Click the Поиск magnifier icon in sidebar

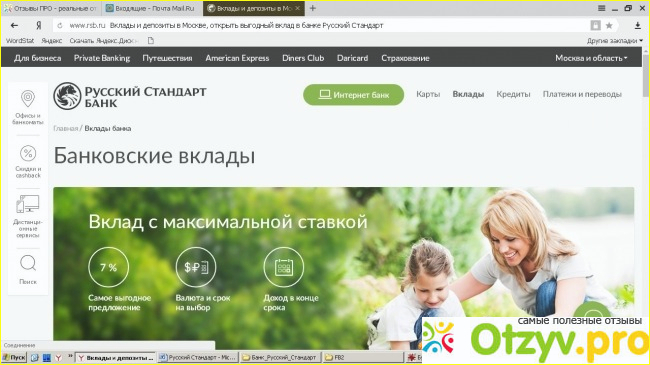coord(28,263)
